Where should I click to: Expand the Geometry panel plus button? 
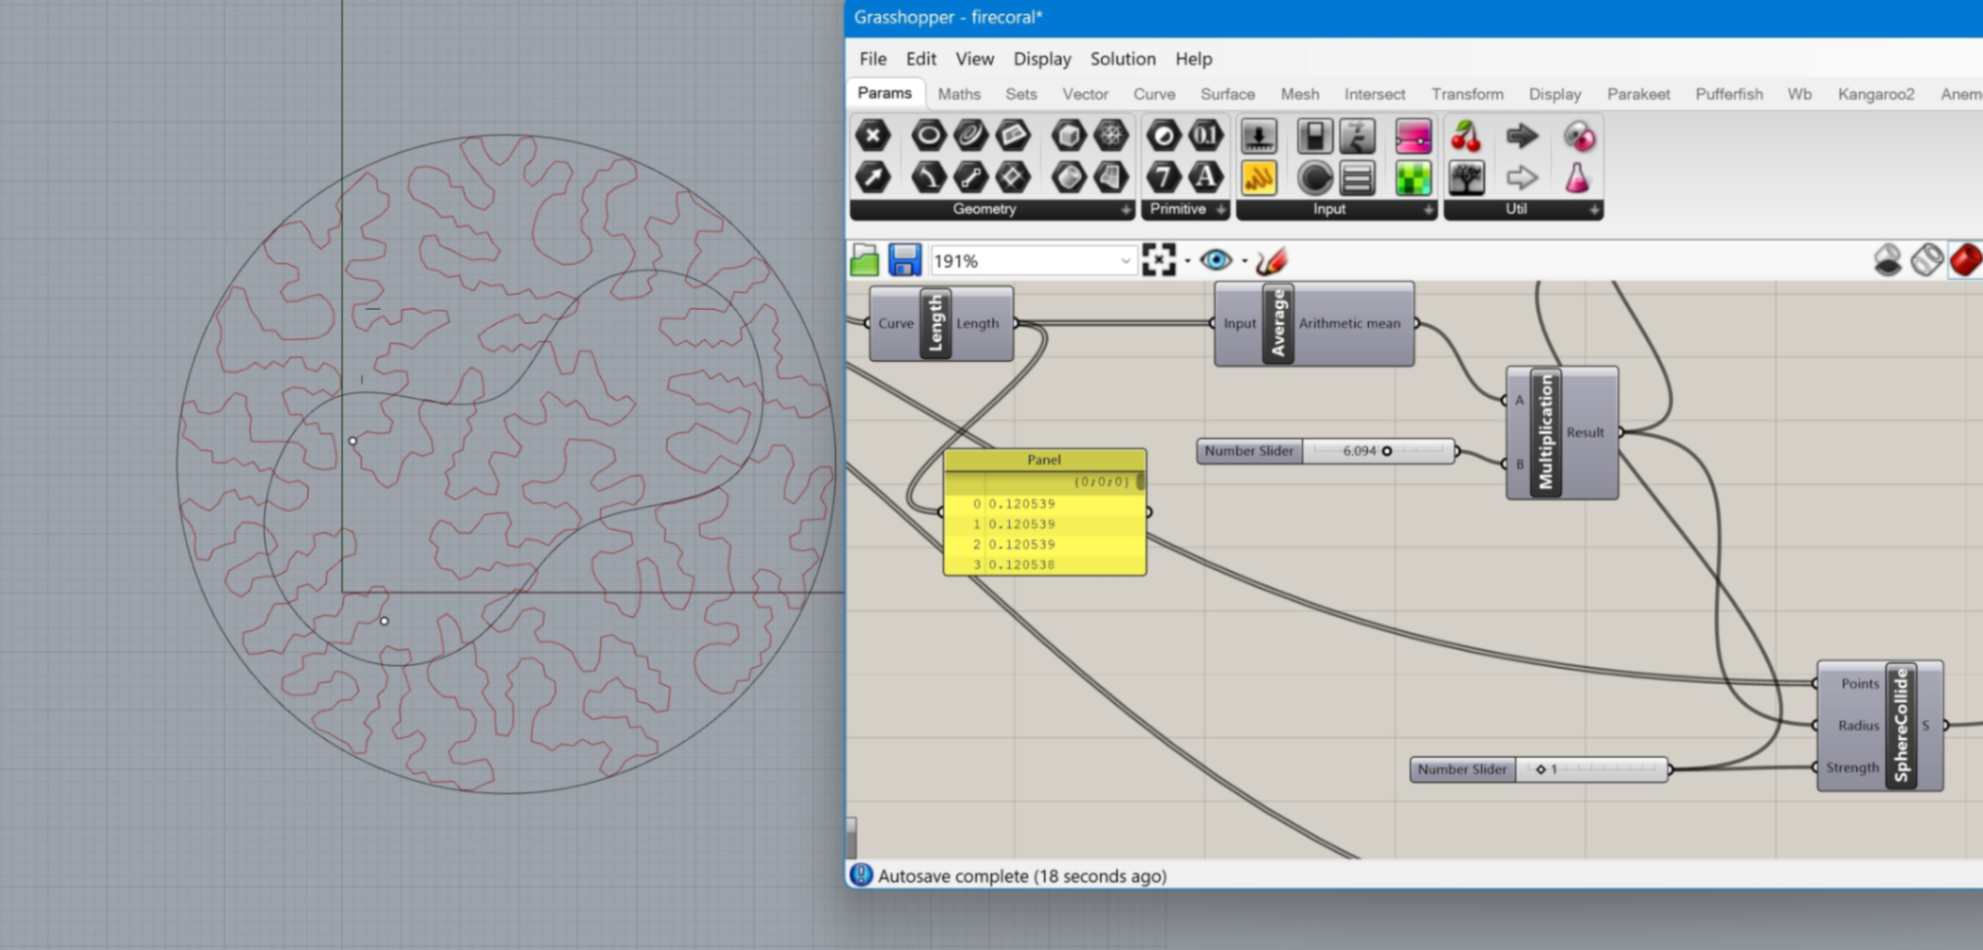(1126, 210)
